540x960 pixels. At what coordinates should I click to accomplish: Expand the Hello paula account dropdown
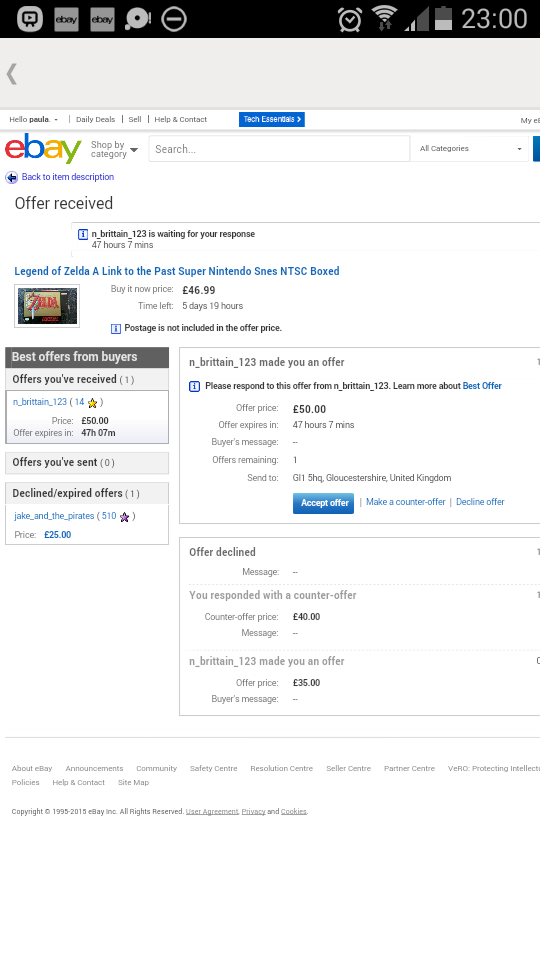coord(34,119)
